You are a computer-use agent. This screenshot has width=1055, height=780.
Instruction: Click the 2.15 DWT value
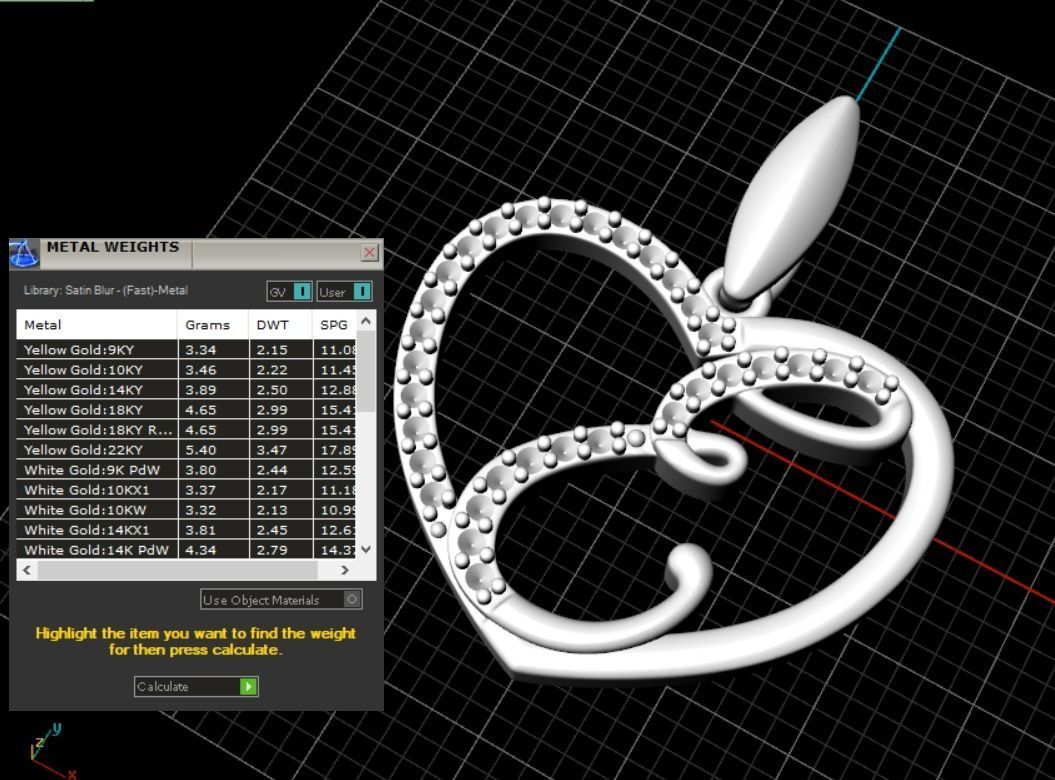click(x=272, y=350)
